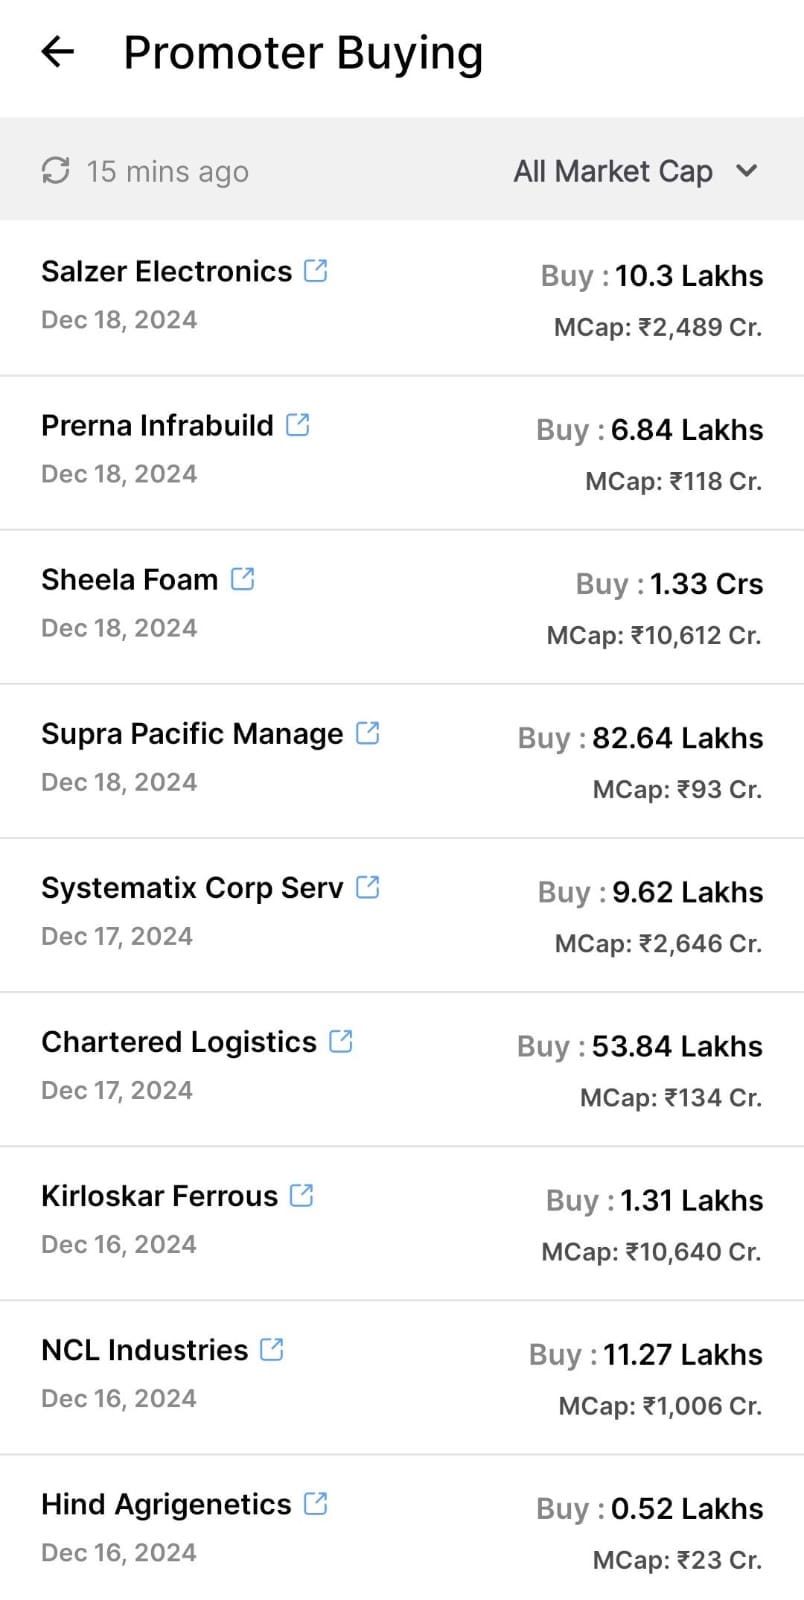Tap the NCL Industries company name
The height and width of the screenshot is (1600, 804).
pyautogui.click(x=144, y=1350)
